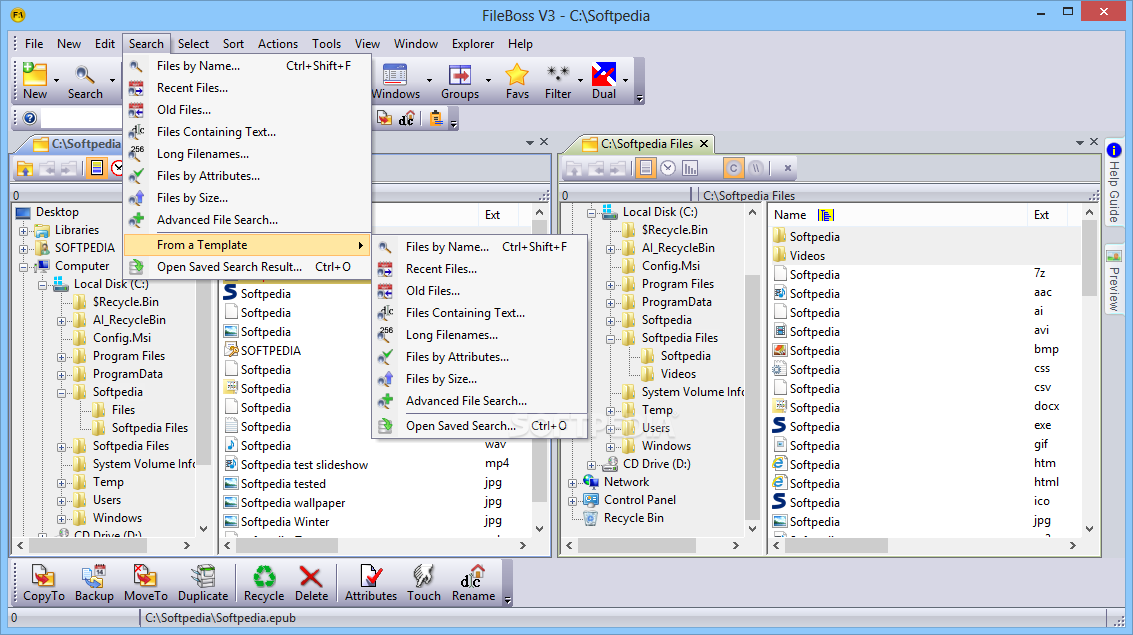
Task: Open the Preview side panel
Action: pos(1113,280)
